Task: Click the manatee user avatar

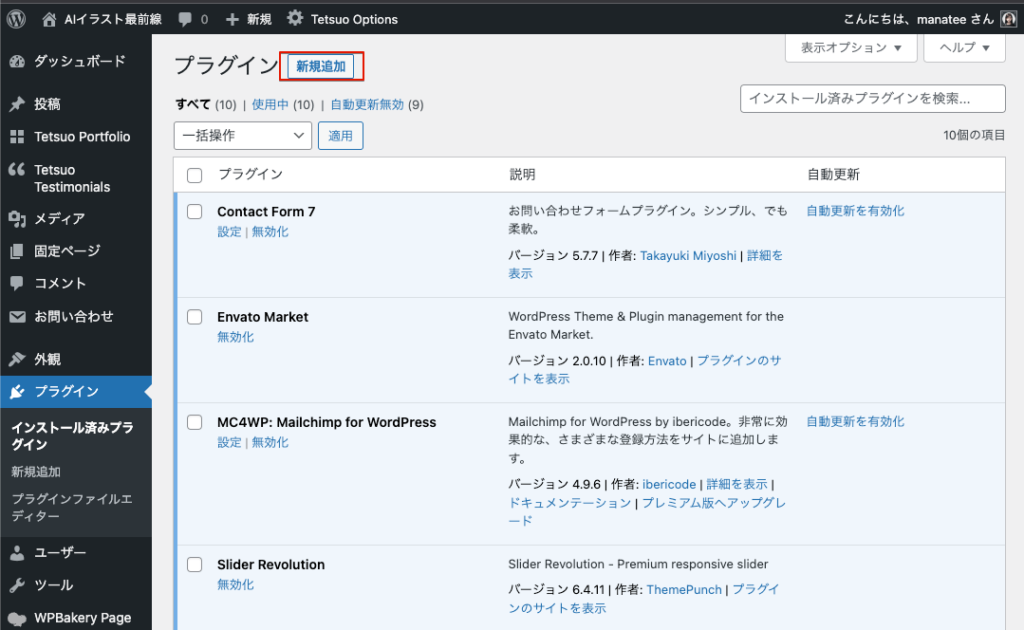Action: (x=1008, y=18)
